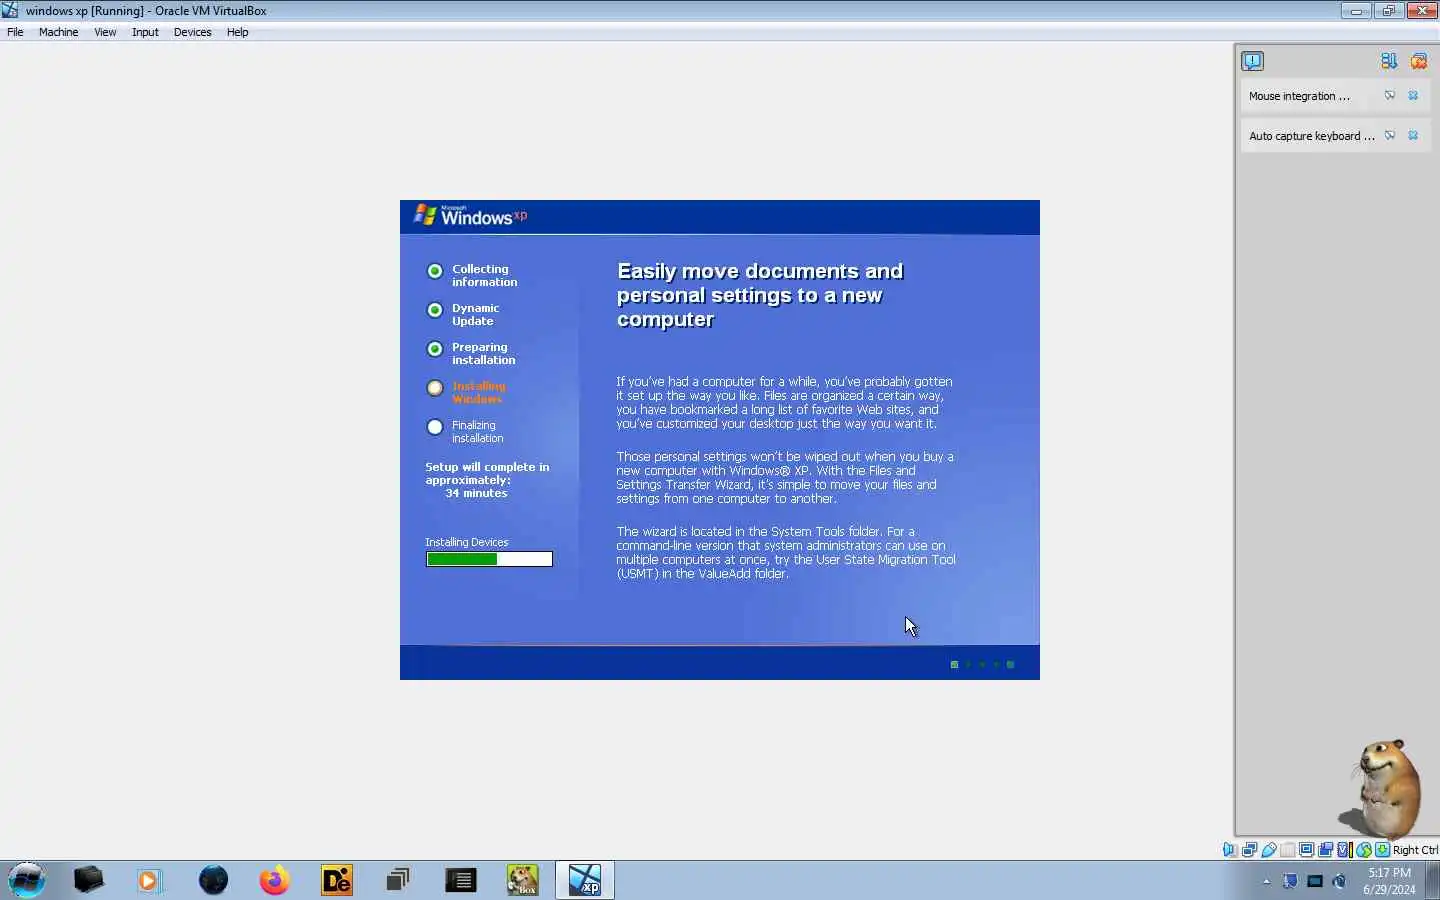The height and width of the screenshot is (900, 1440).
Task: Click the recording indicator in VM status bar
Action: point(1326,850)
